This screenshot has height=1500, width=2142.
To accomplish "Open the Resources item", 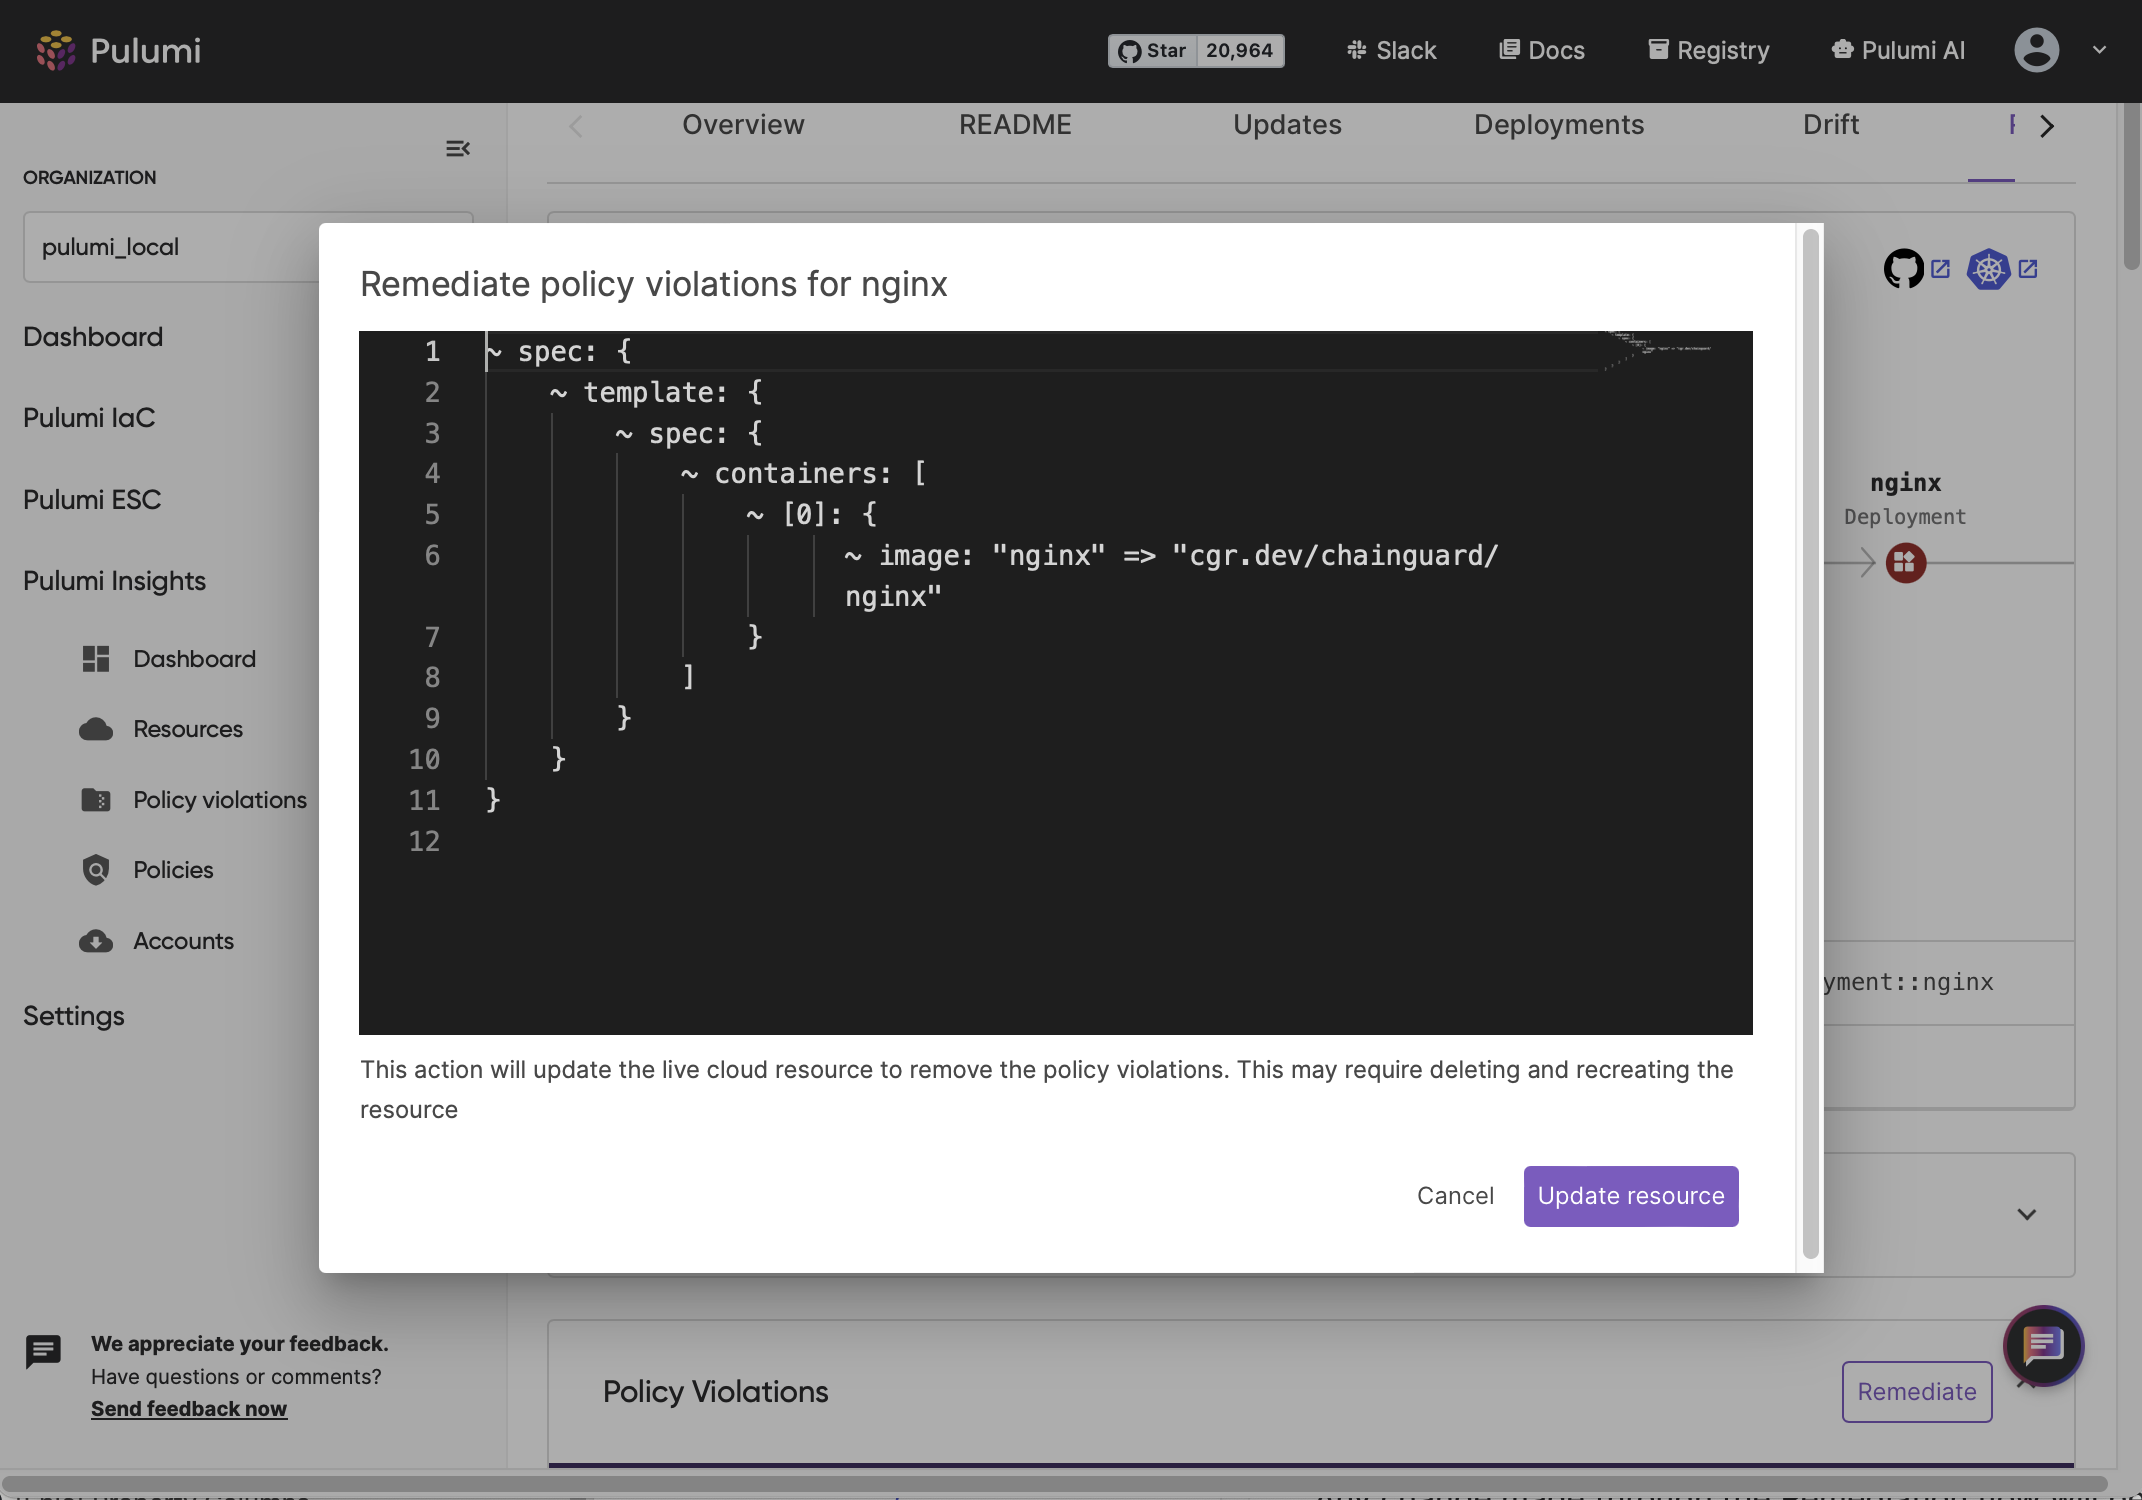I will coord(188,729).
